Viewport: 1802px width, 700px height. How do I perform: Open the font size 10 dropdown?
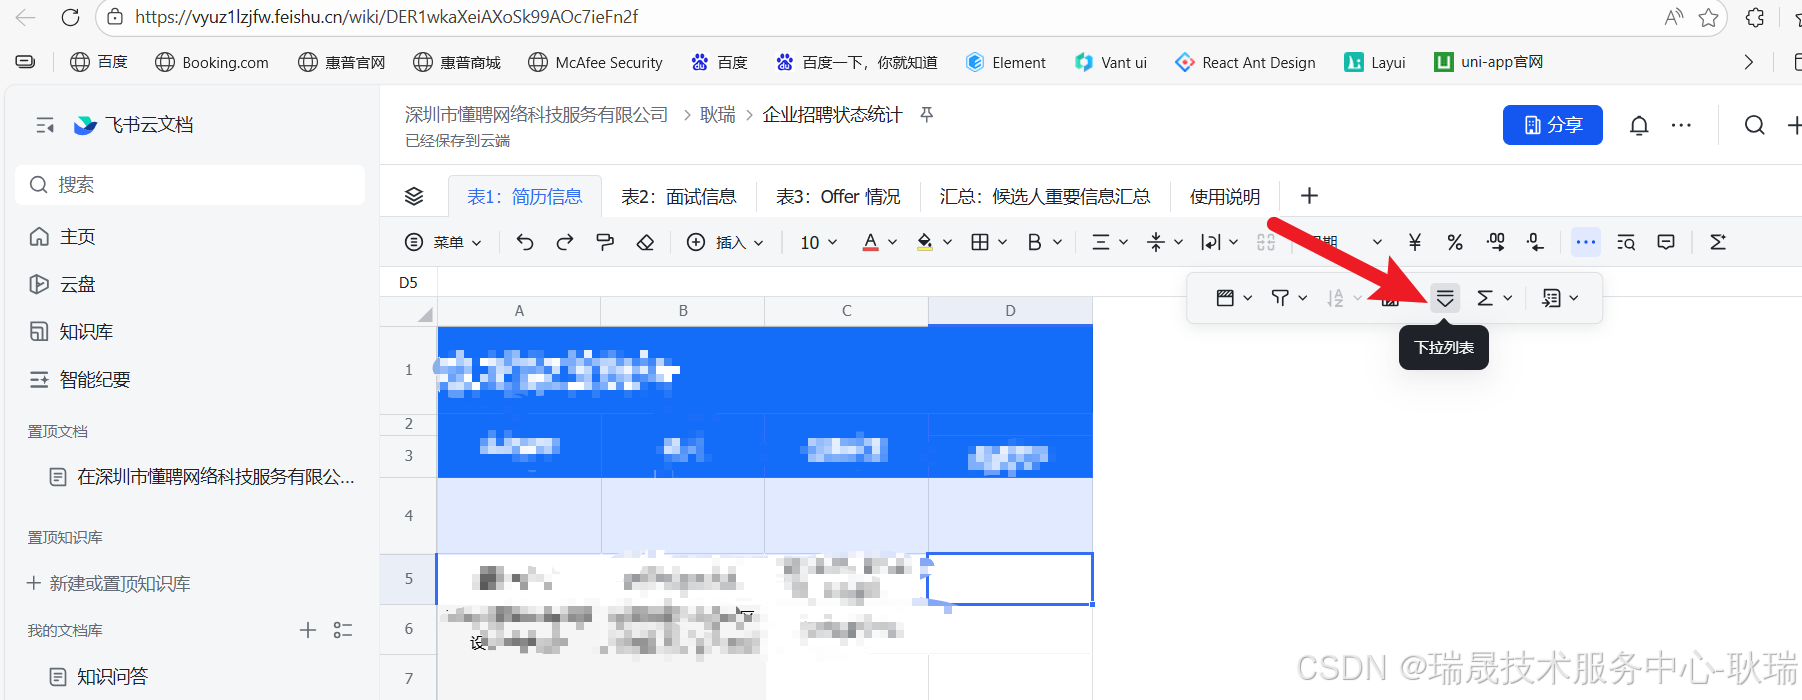click(x=818, y=242)
